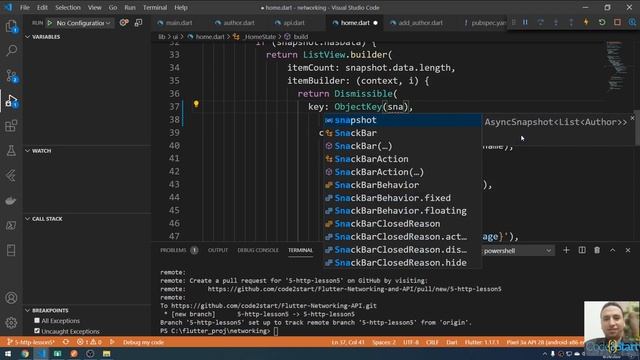Open the Test flask view
The width and height of the screenshot is (640, 360).
[11, 151]
